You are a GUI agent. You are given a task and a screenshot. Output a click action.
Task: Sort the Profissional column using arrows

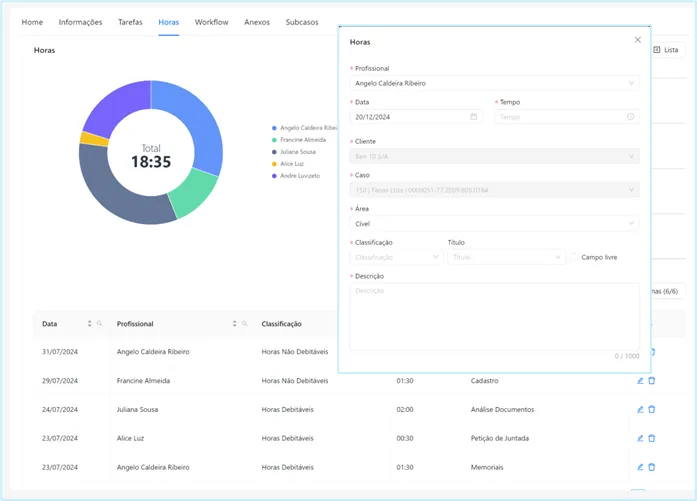(235, 324)
